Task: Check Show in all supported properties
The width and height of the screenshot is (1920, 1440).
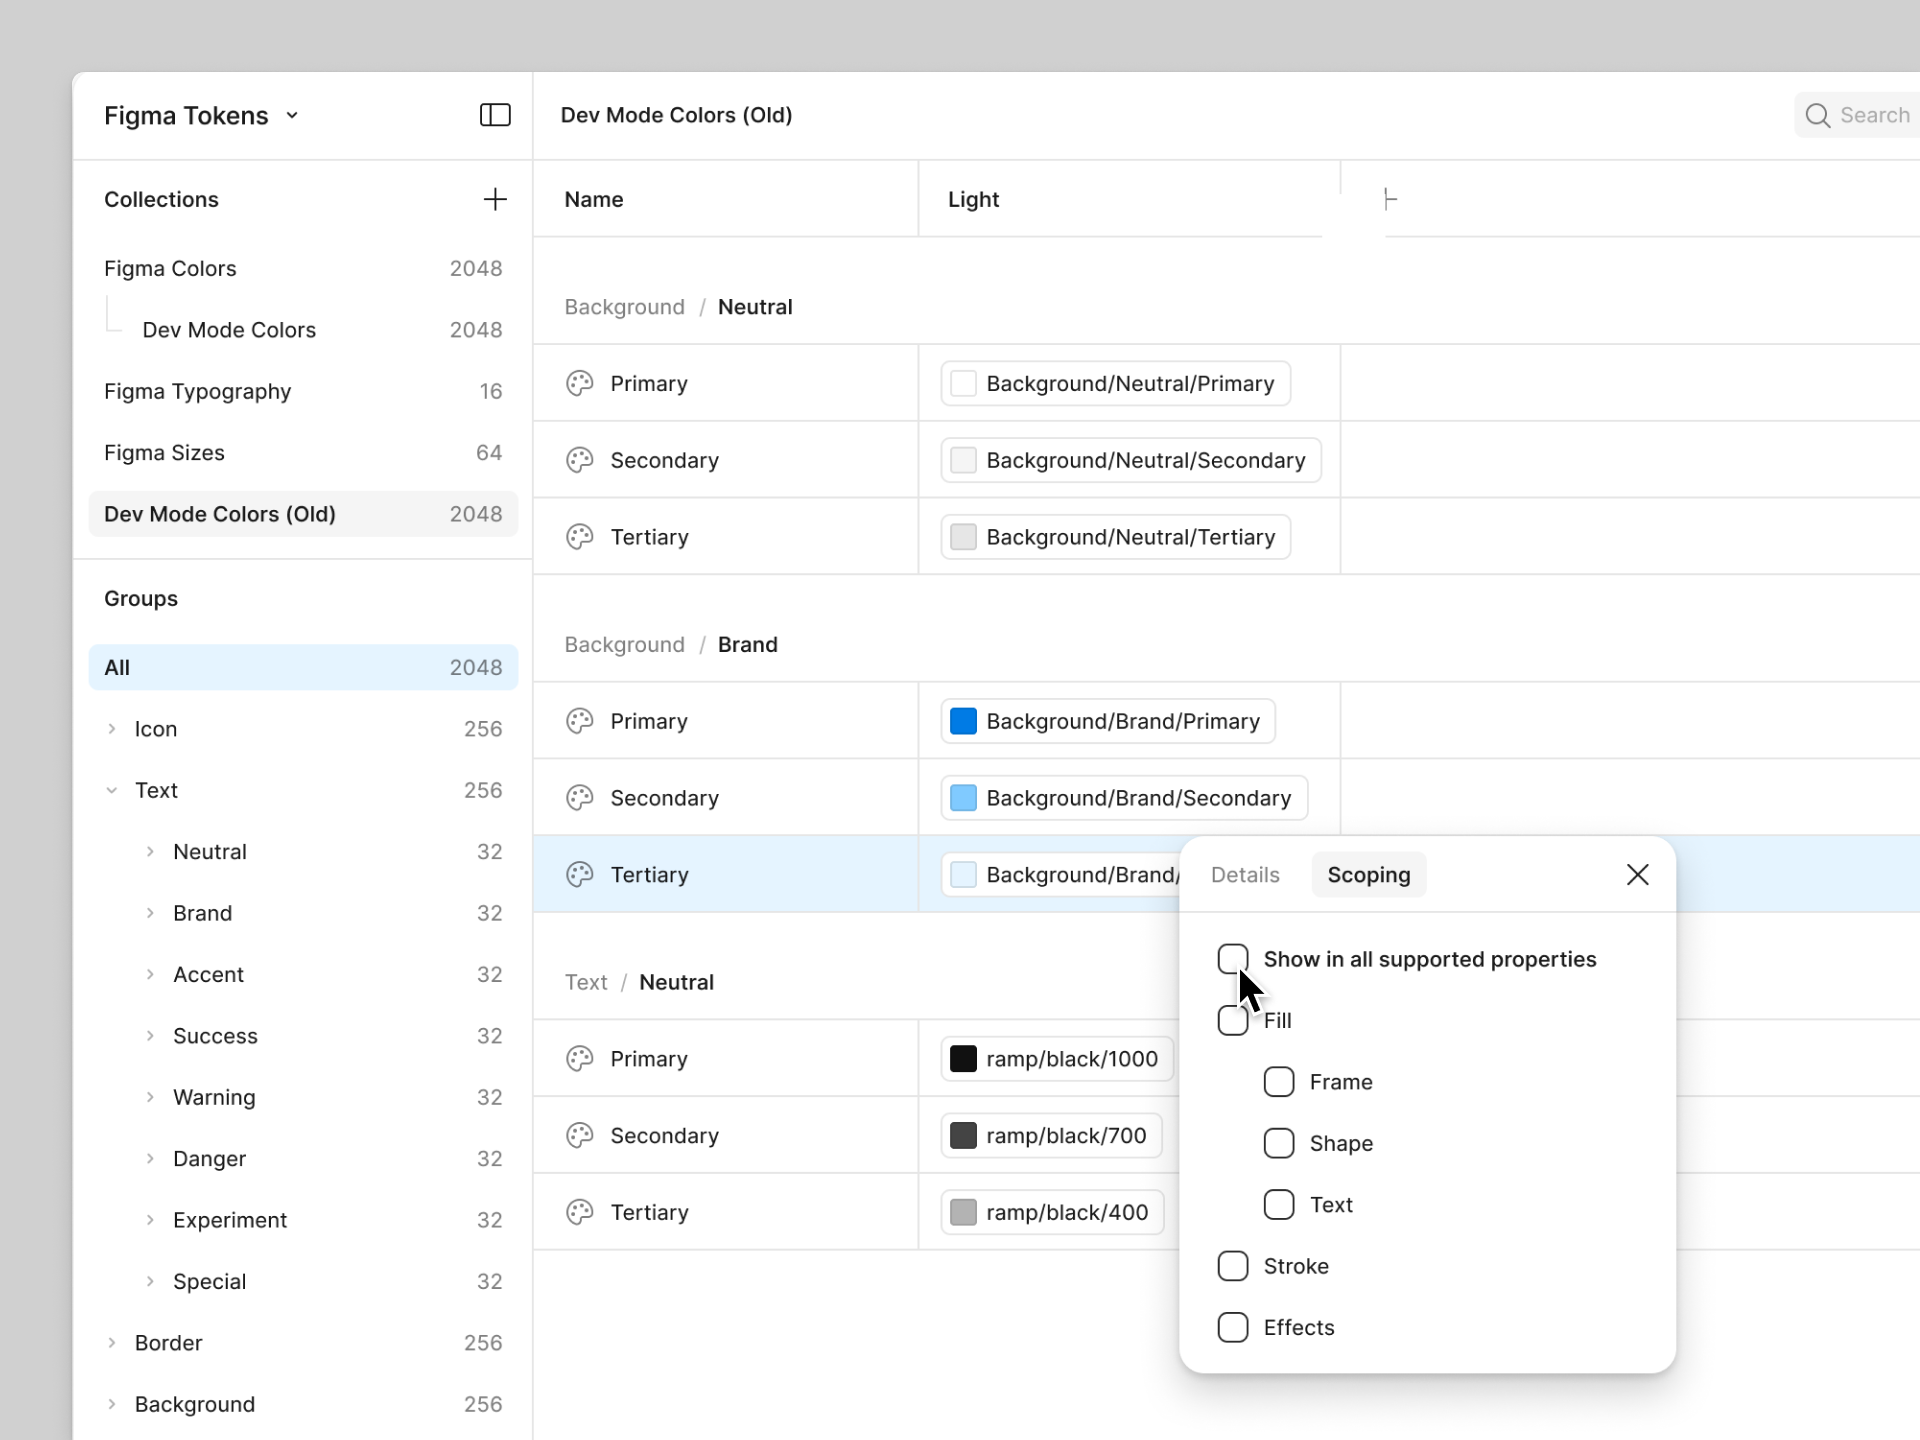Action: click(1232, 959)
